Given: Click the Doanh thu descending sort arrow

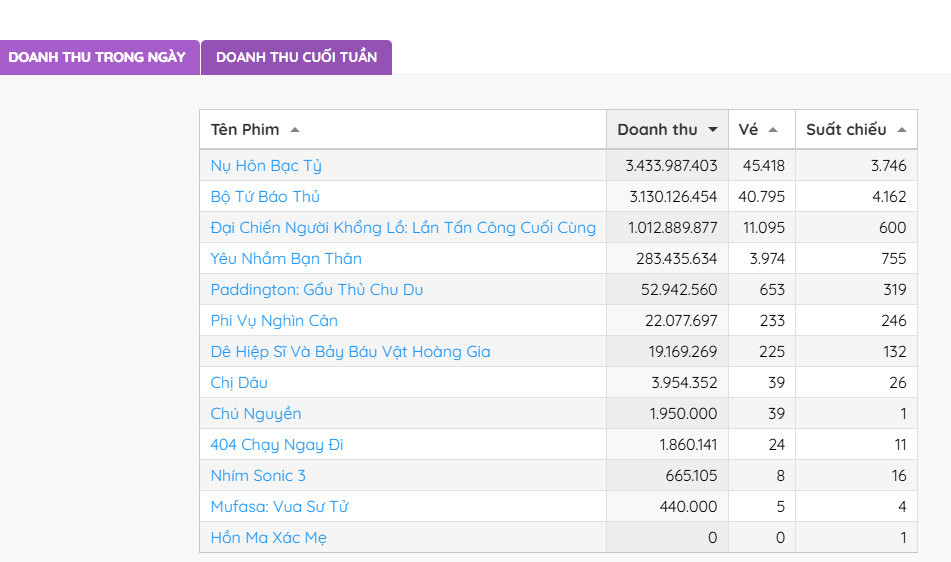Looking at the screenshot, I should (712, 130).
